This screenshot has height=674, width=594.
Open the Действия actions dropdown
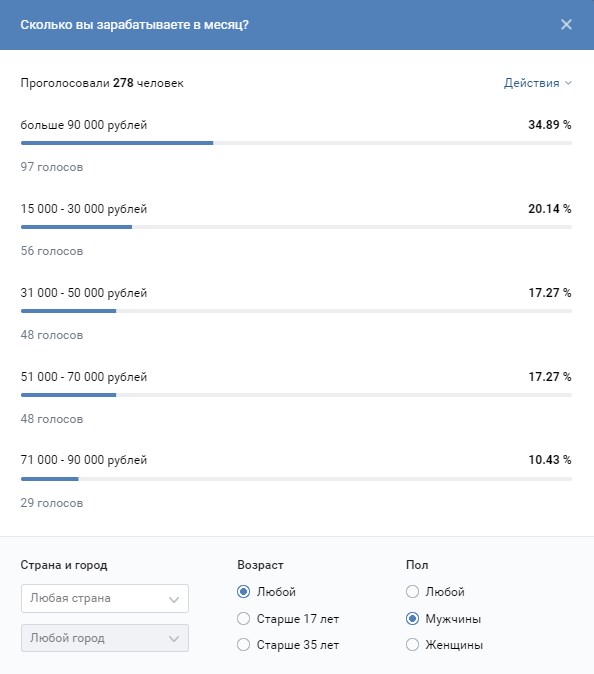pyautogui.click(x=537, y=83)
